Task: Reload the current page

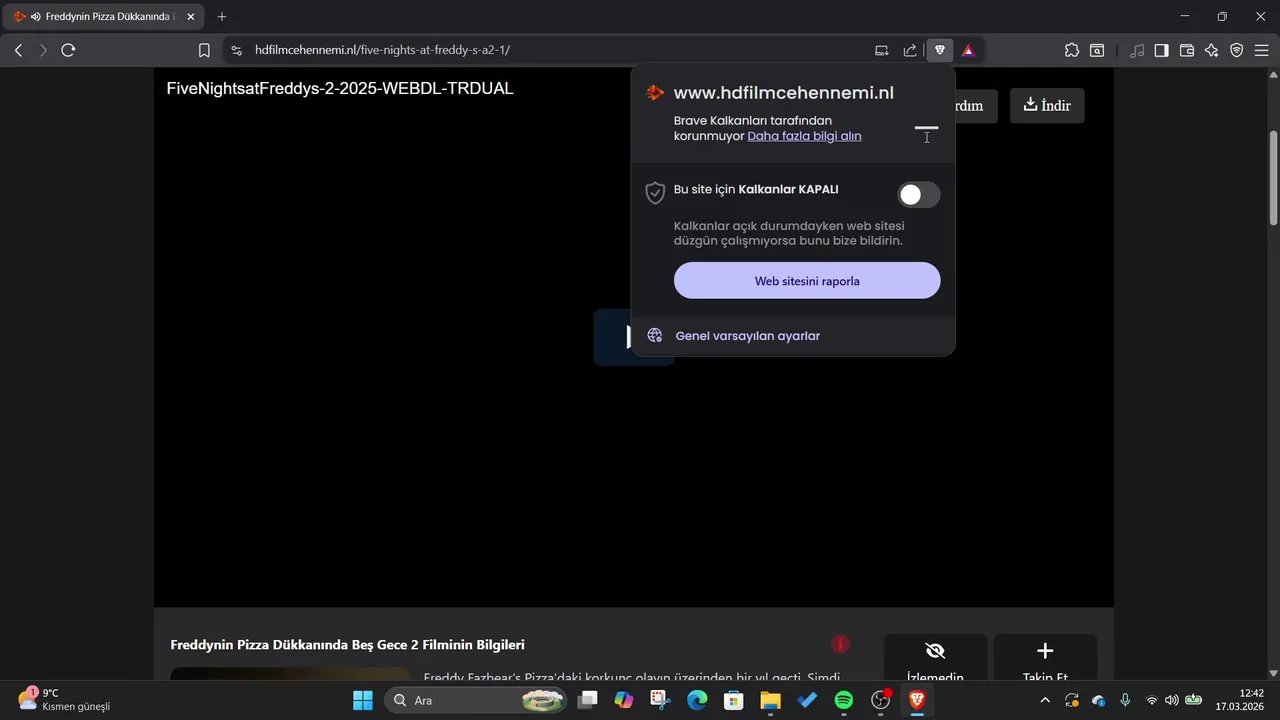Action: click(68, 50)
